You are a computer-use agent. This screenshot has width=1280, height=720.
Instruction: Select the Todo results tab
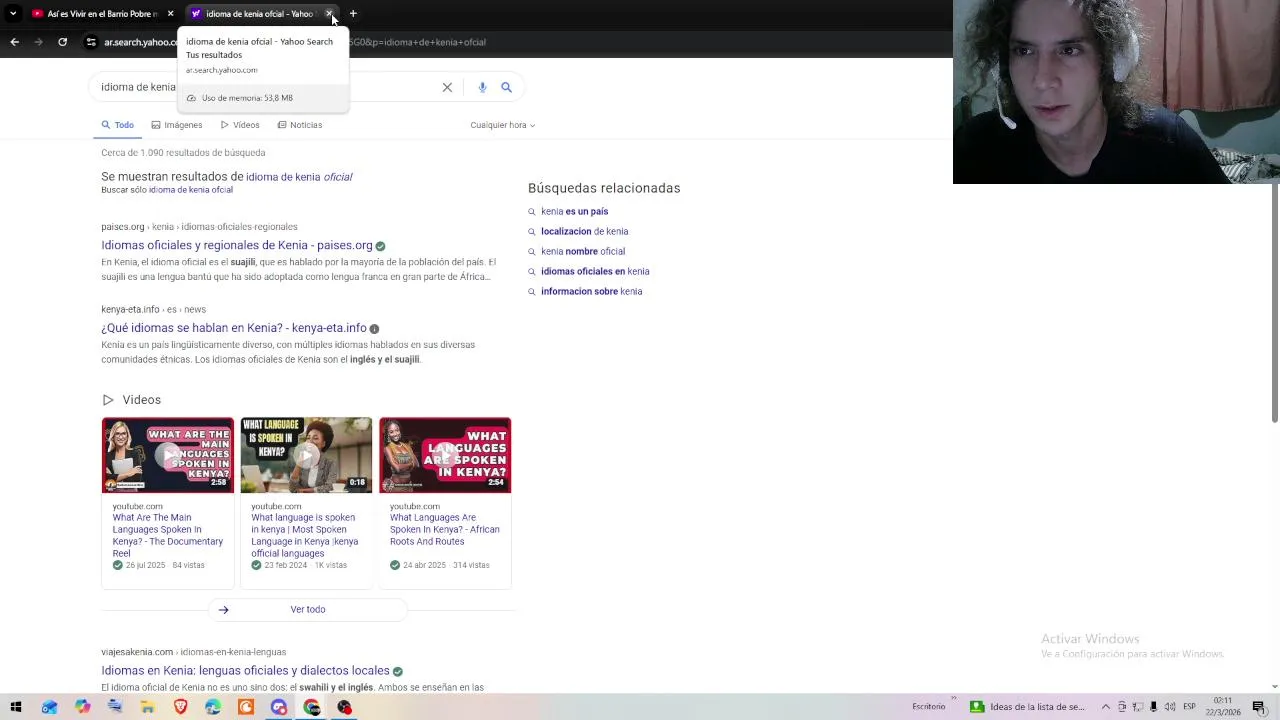tap(117, 125)
